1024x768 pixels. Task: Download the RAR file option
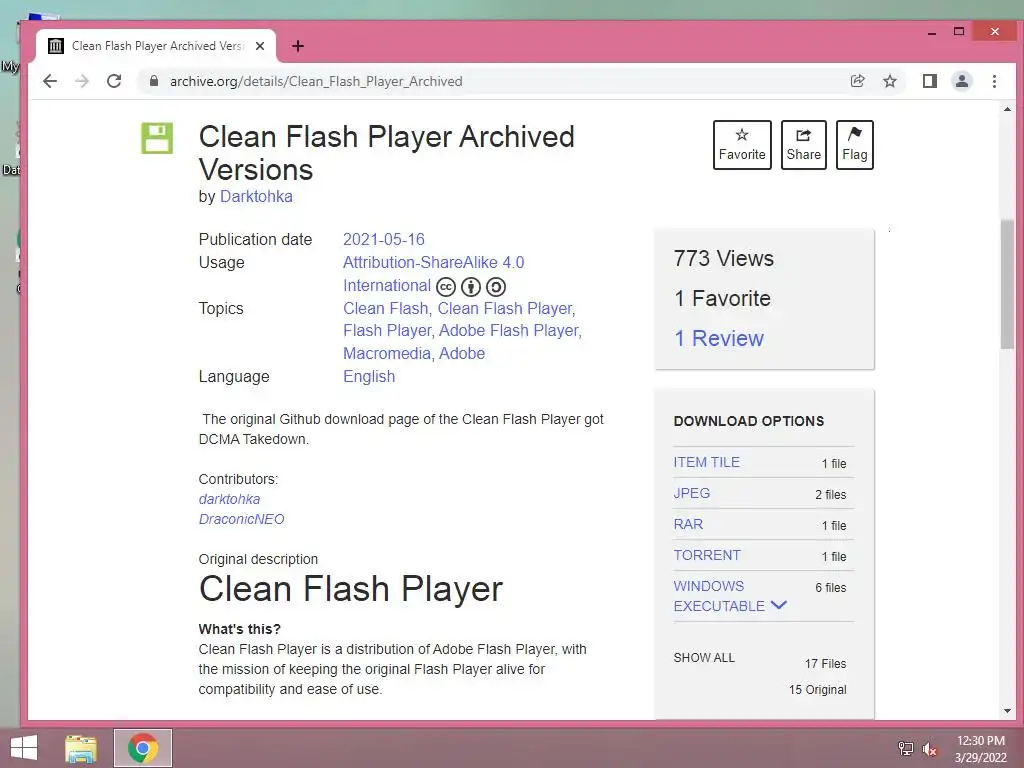coord(688,524)
